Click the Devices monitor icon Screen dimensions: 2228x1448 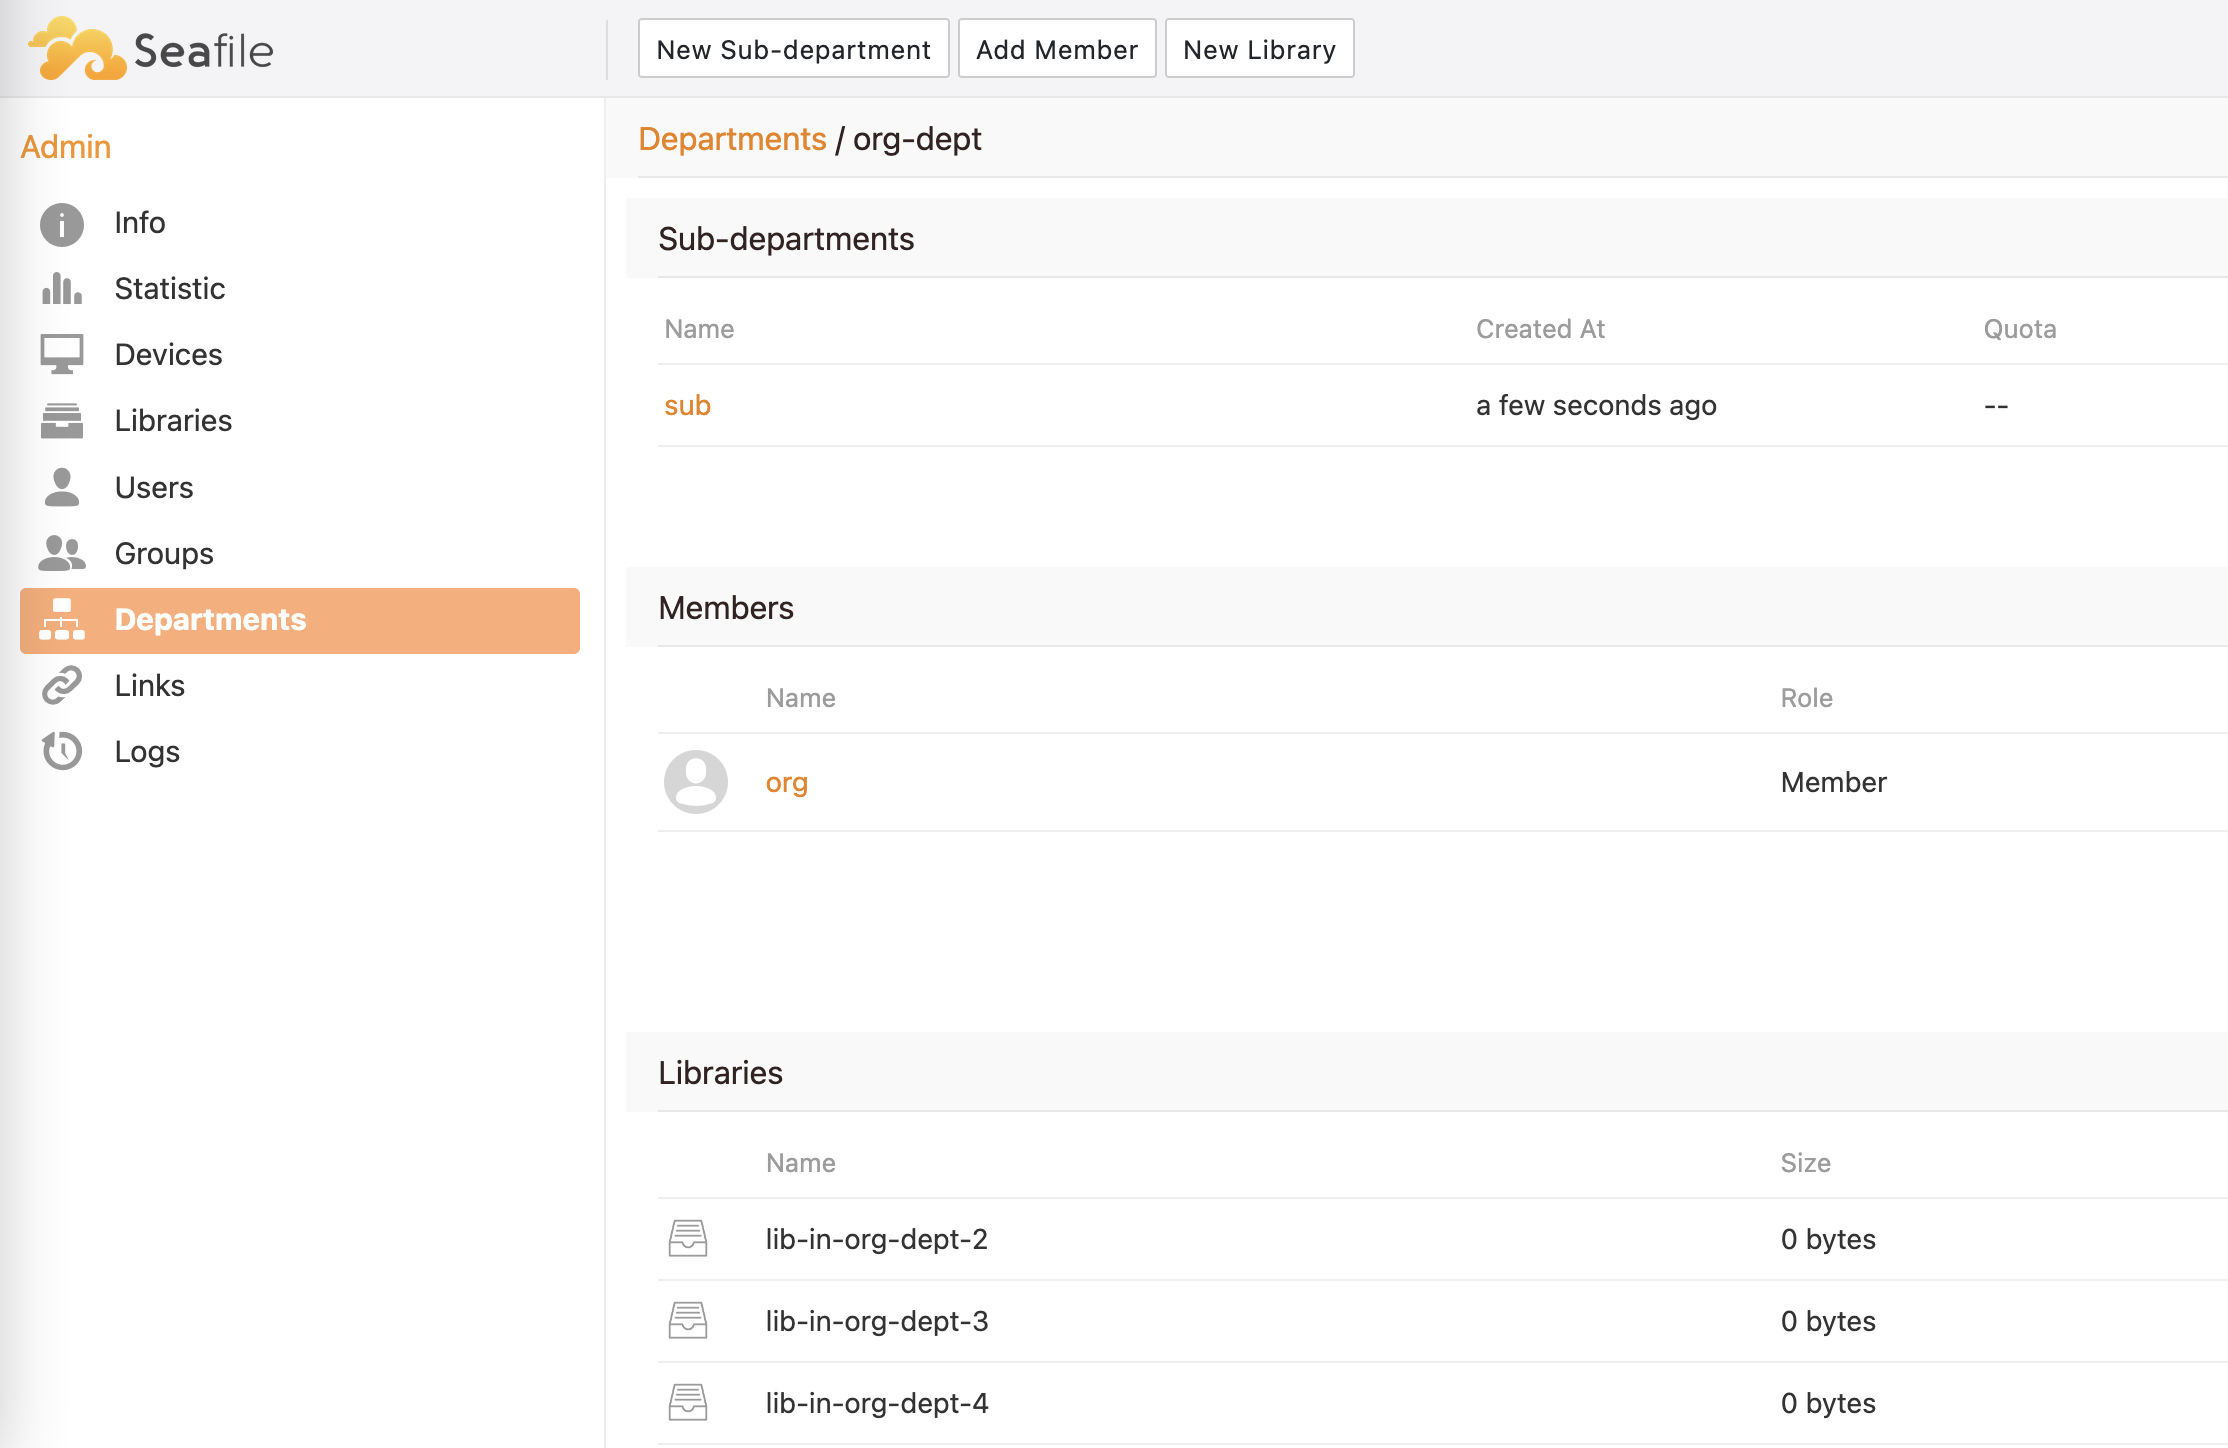tap(61, 353)
